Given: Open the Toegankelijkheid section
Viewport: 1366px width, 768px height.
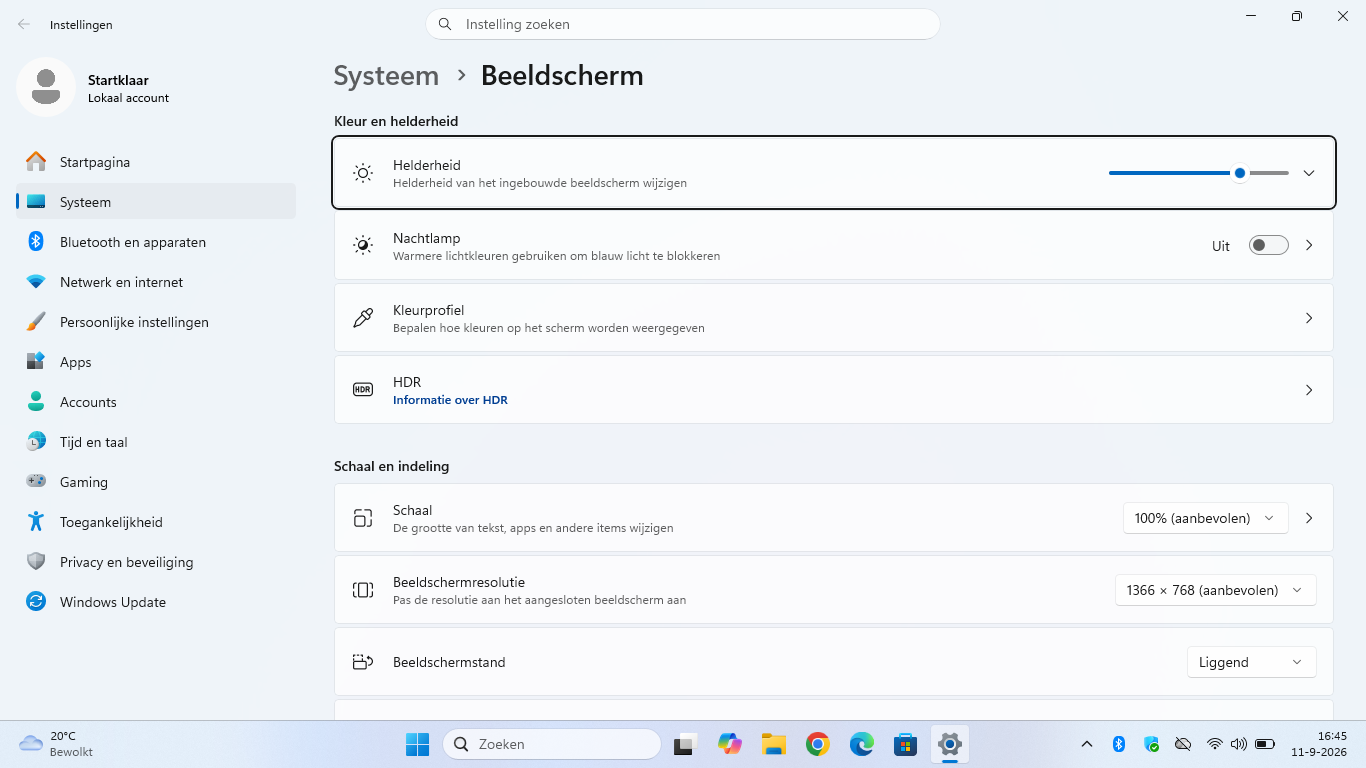Looking at the screenshot, I should tap(156, 522).
